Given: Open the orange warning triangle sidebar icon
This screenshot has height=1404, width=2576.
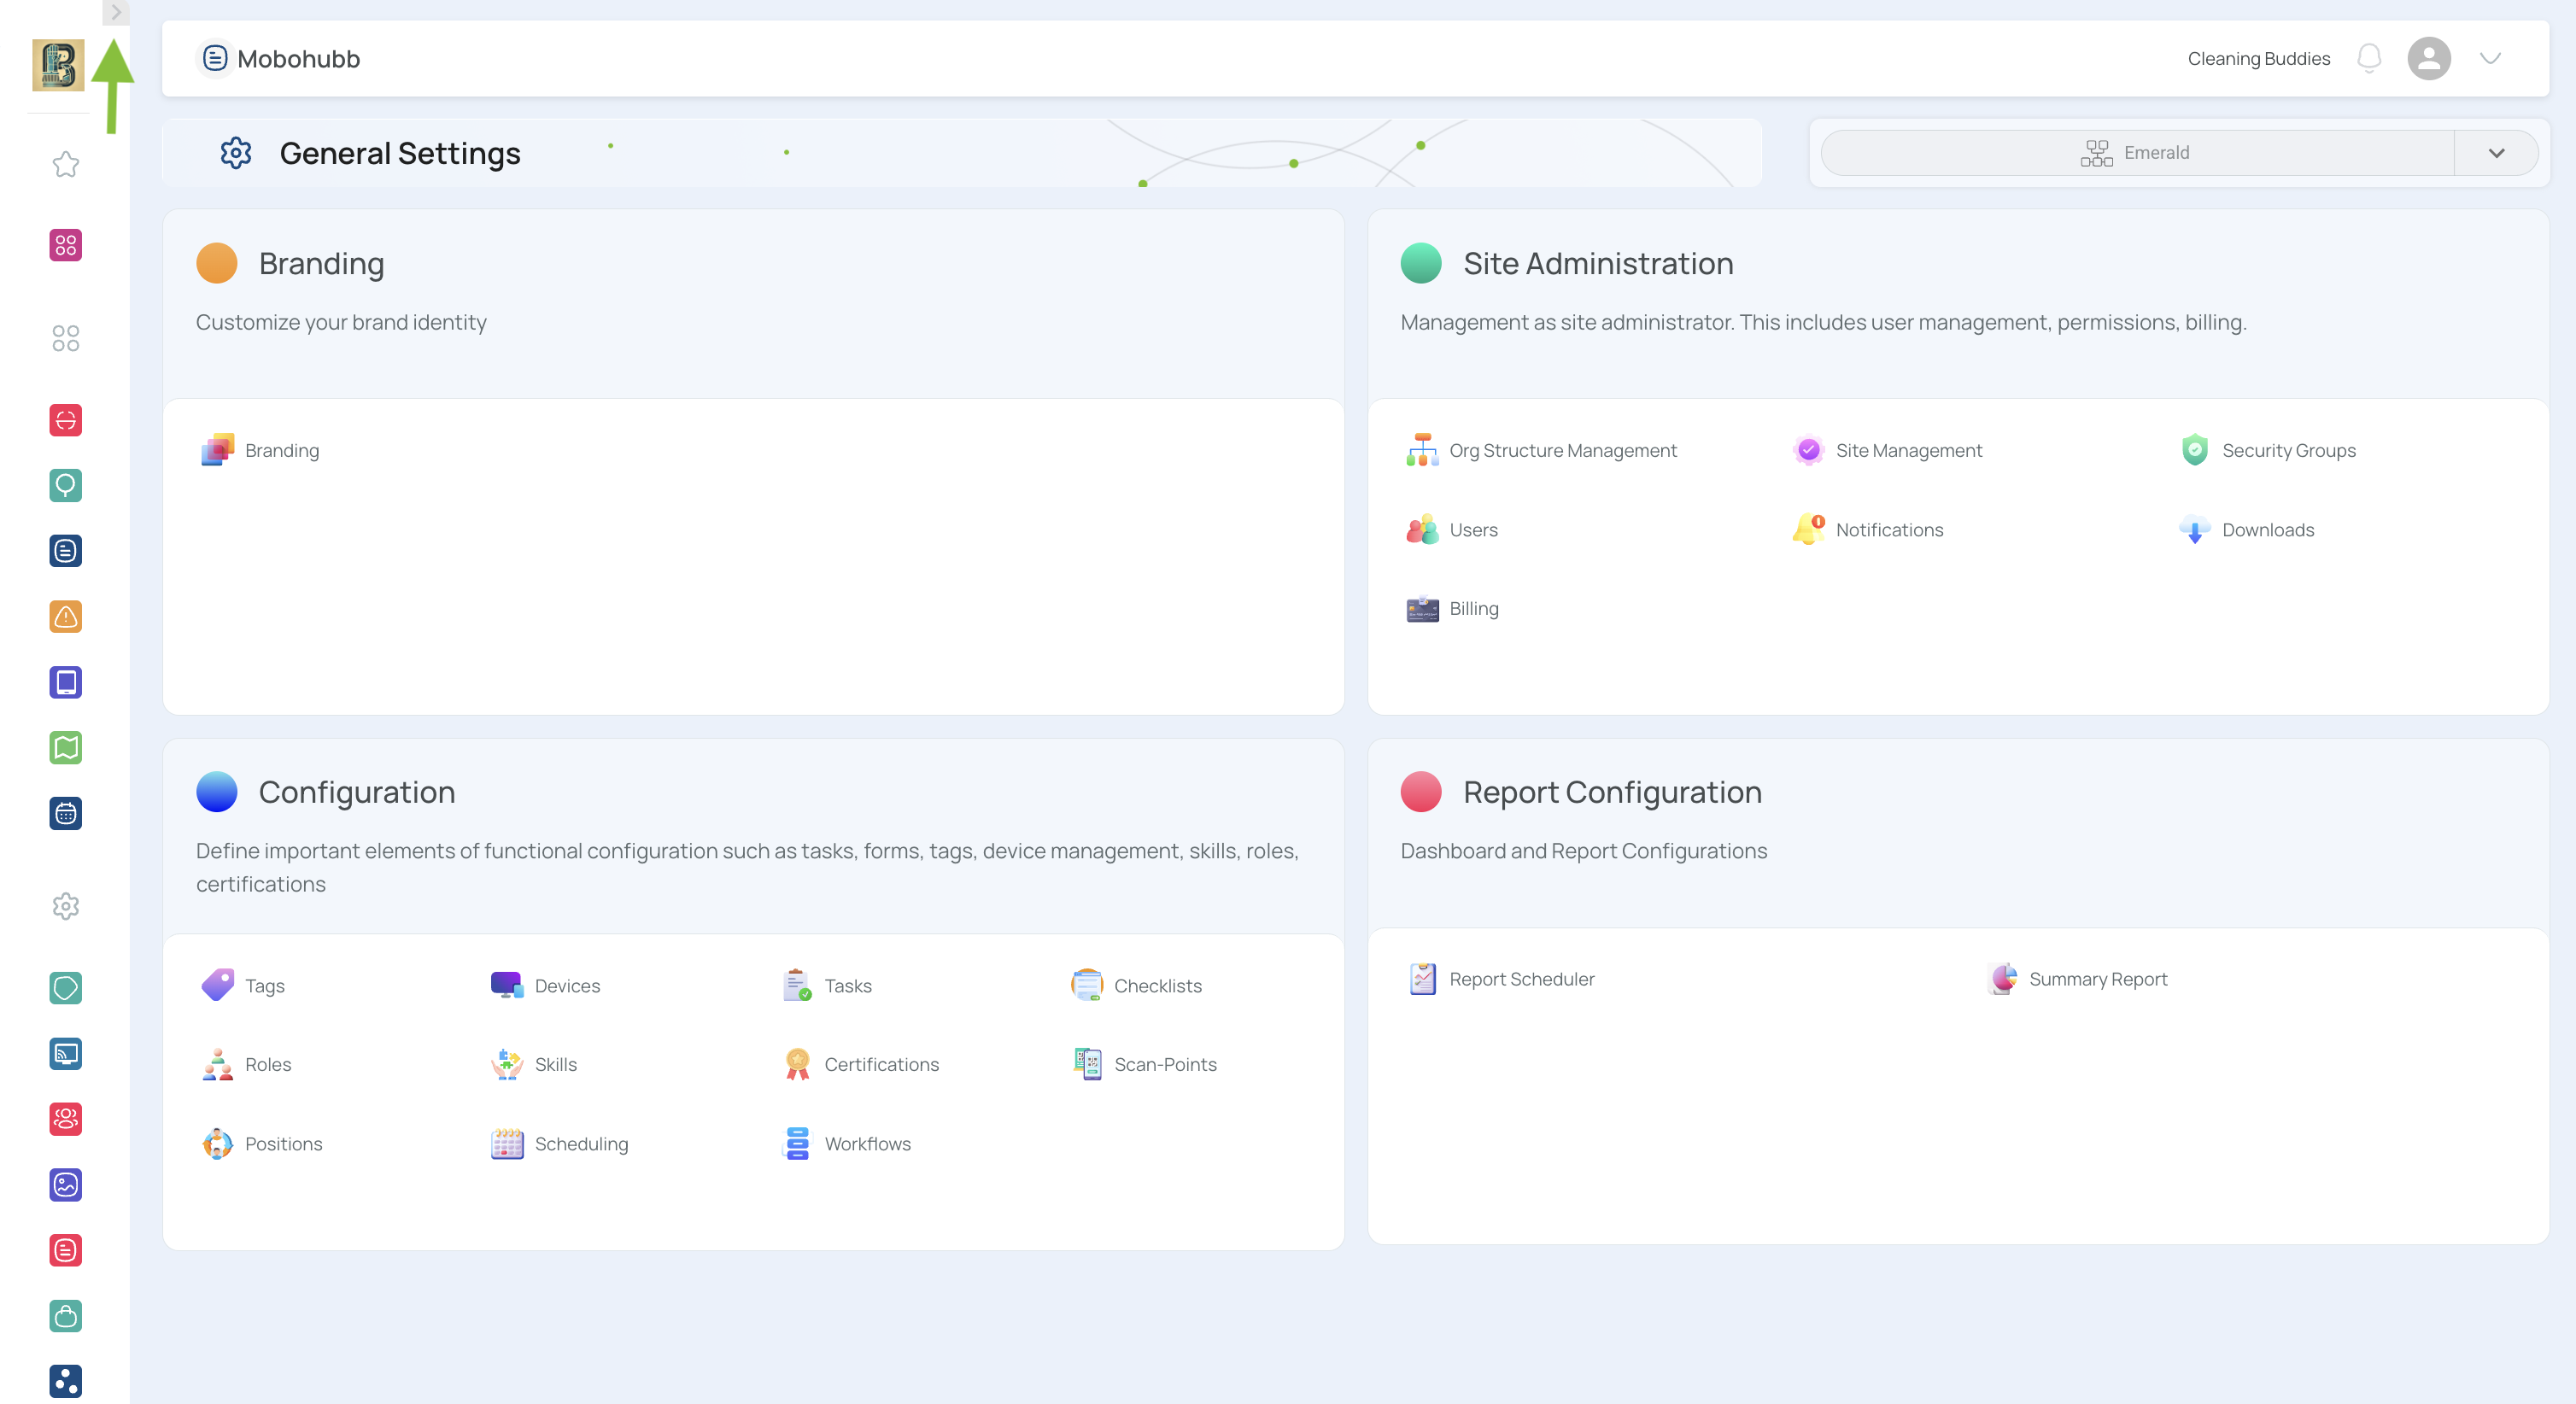Looking at the screenshot, I should (66, 617).
